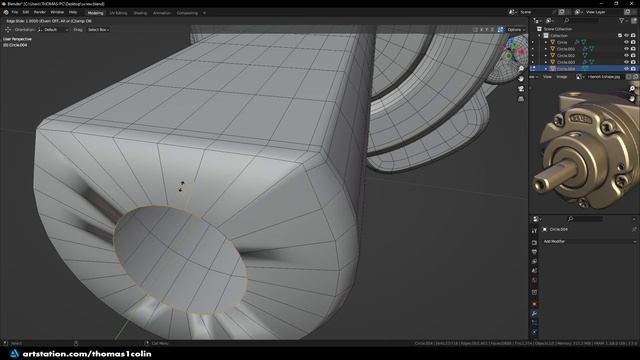Hide Circle.002 via eye icon

pos(627,56)
